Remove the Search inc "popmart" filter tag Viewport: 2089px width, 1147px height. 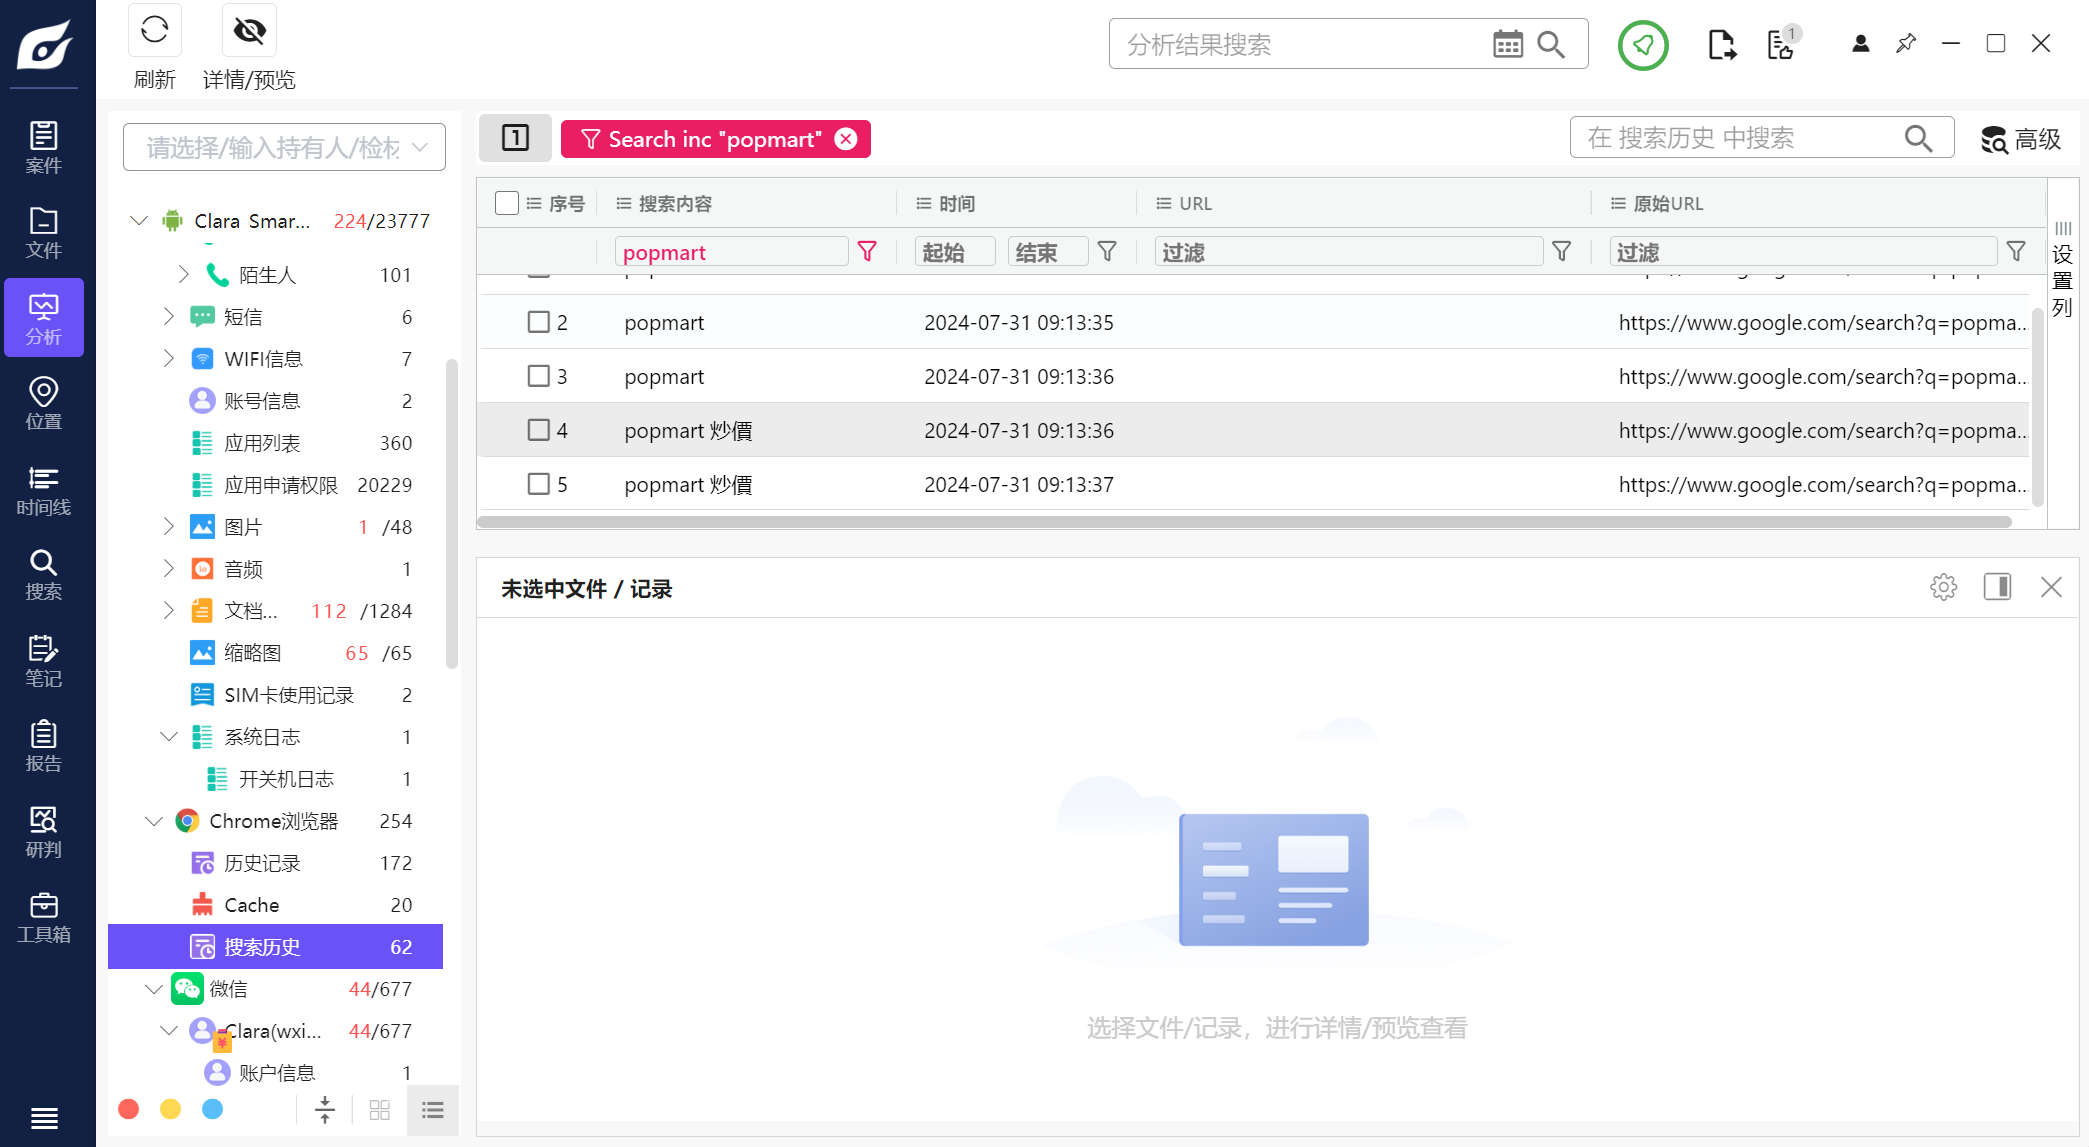click(846, 139)
